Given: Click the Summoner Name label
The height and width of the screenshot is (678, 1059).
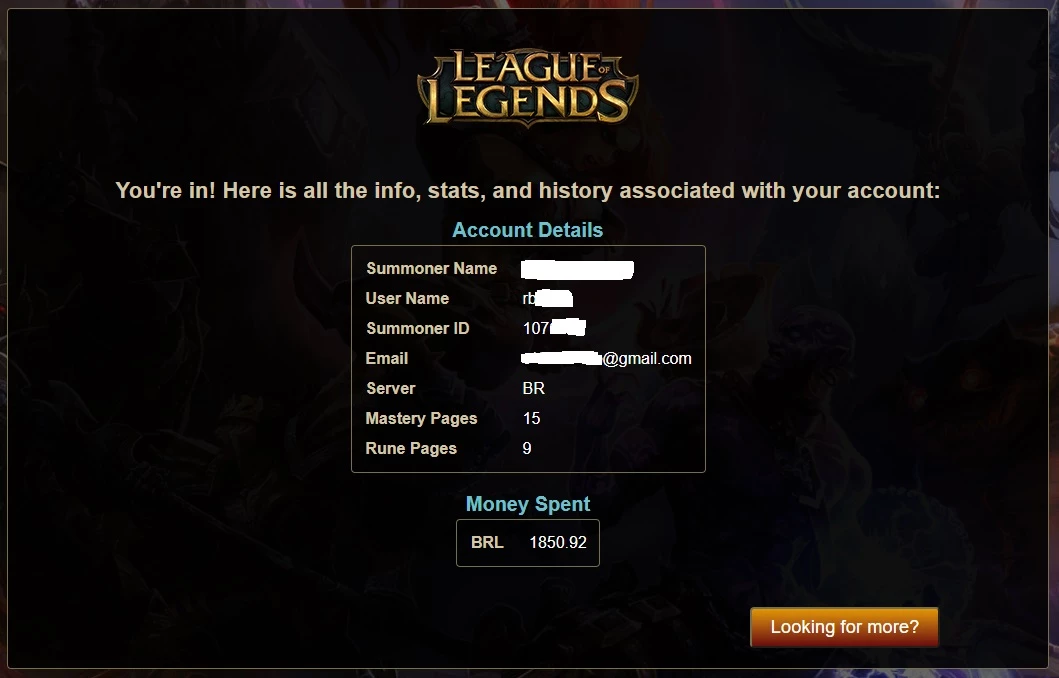Looking at the screenshot, I should coord(432,269).
